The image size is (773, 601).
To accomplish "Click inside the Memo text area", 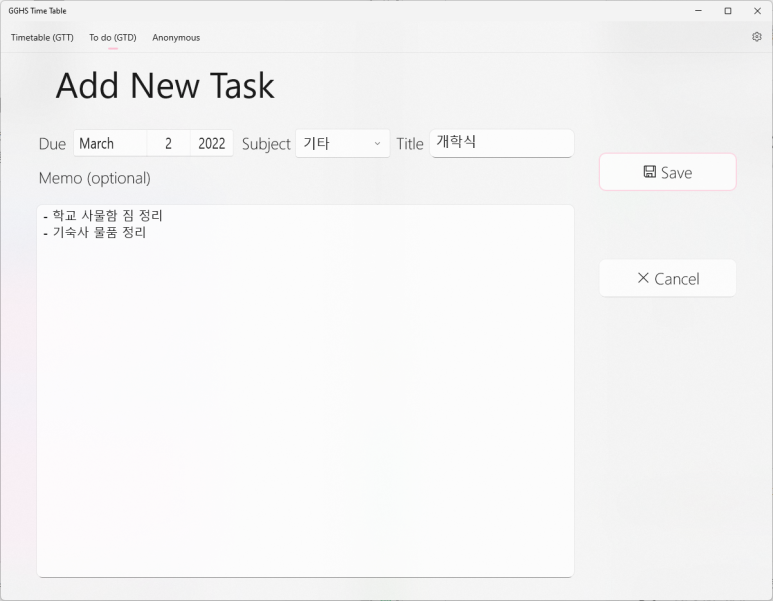I will pyautogui.click(x=306, y=391).
